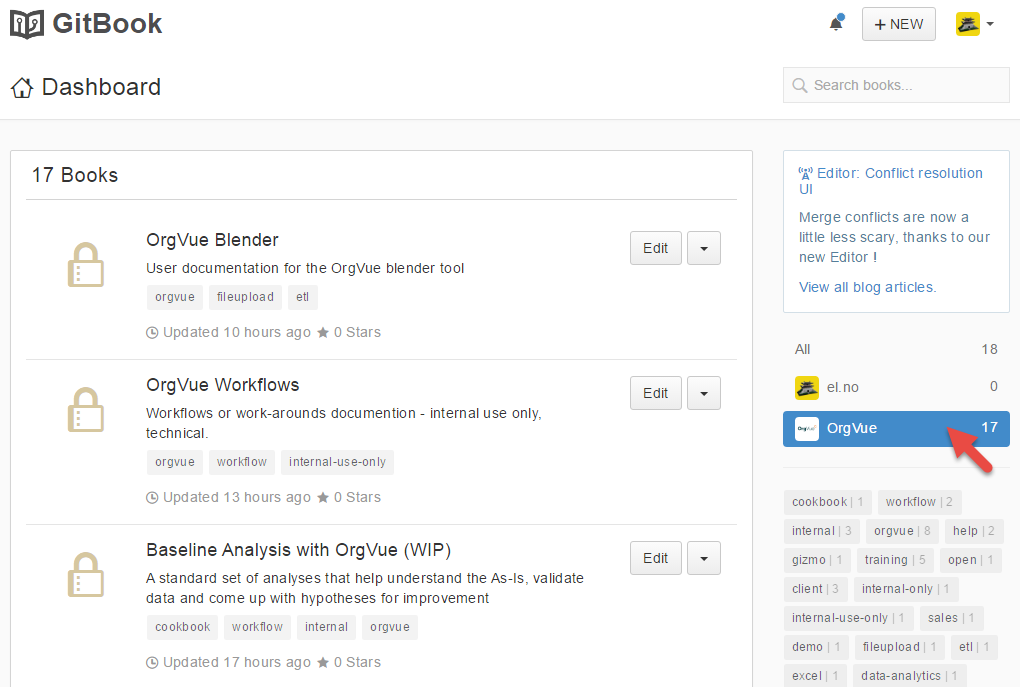Open the user avatar account dropdown
The image size is (1020, 687).
click(x=975, y=24)
